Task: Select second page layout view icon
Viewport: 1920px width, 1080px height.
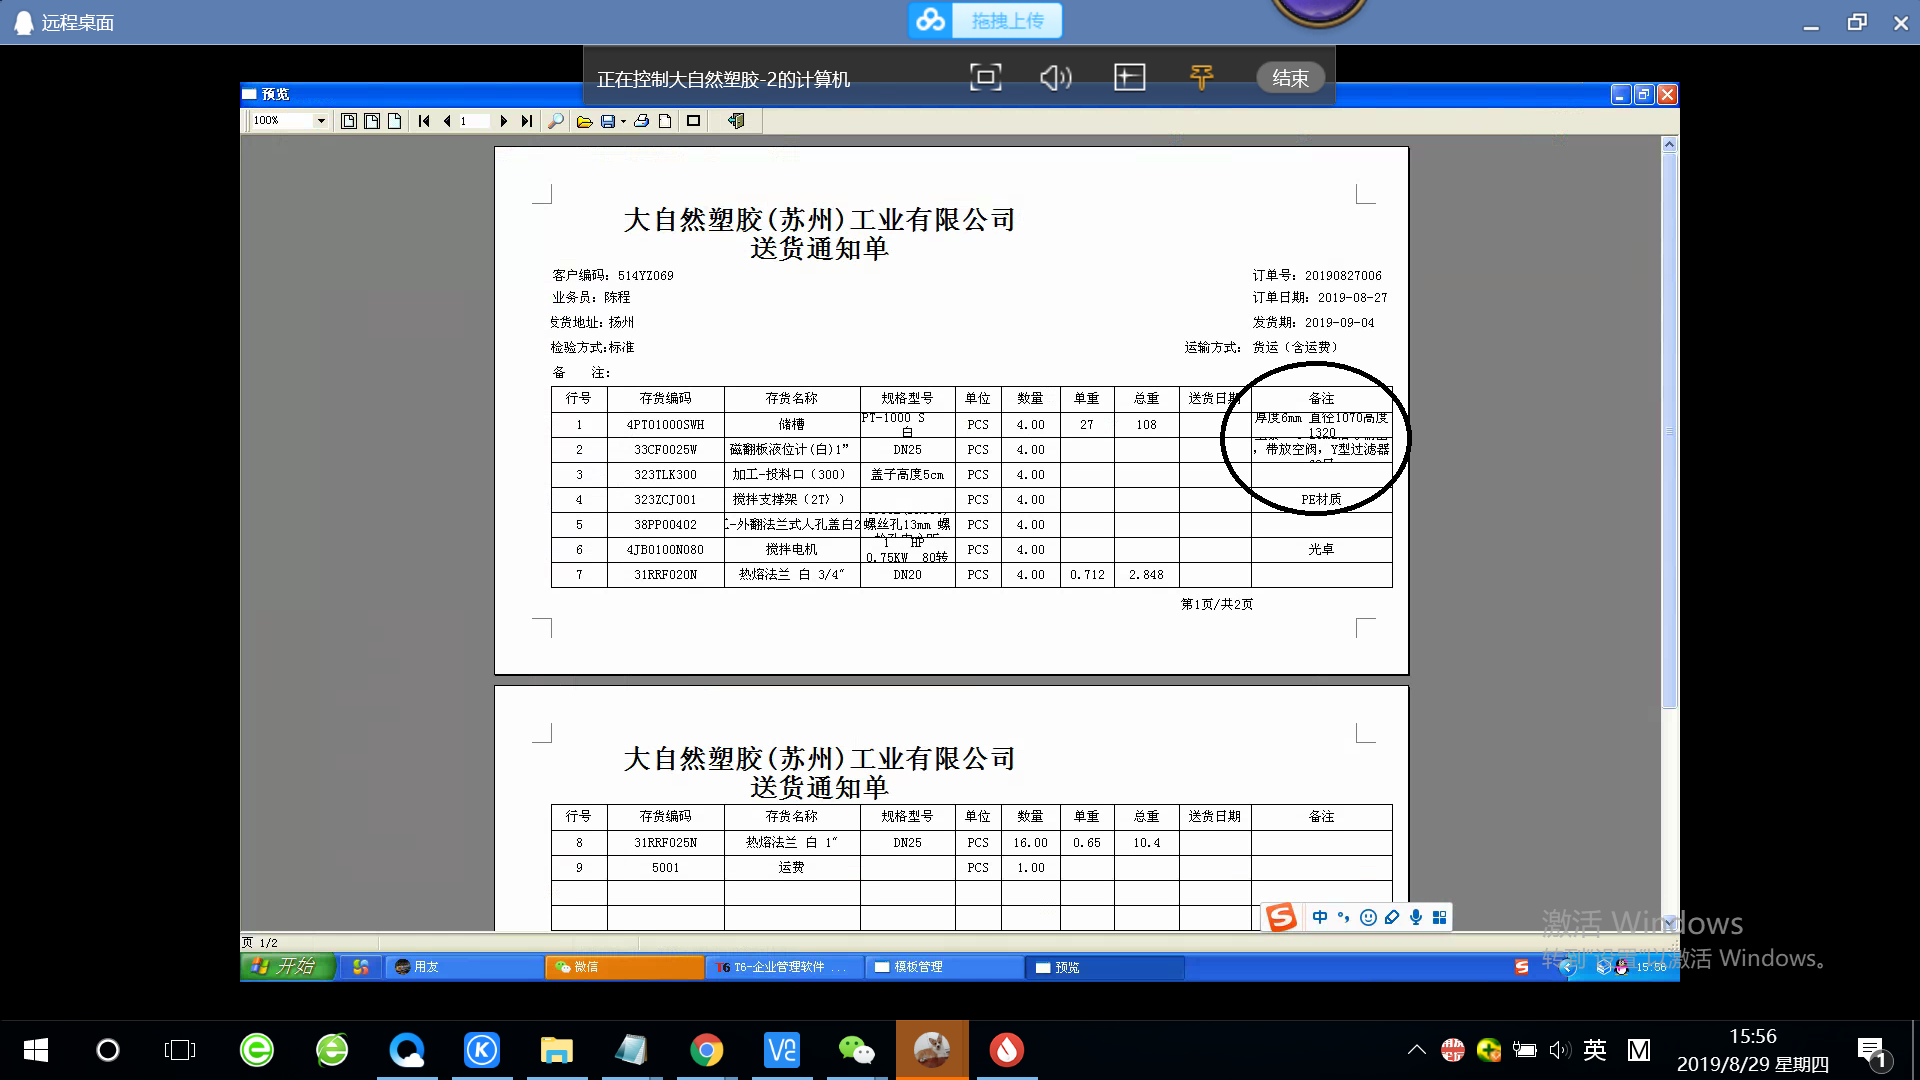Action: tap(372, 121)
